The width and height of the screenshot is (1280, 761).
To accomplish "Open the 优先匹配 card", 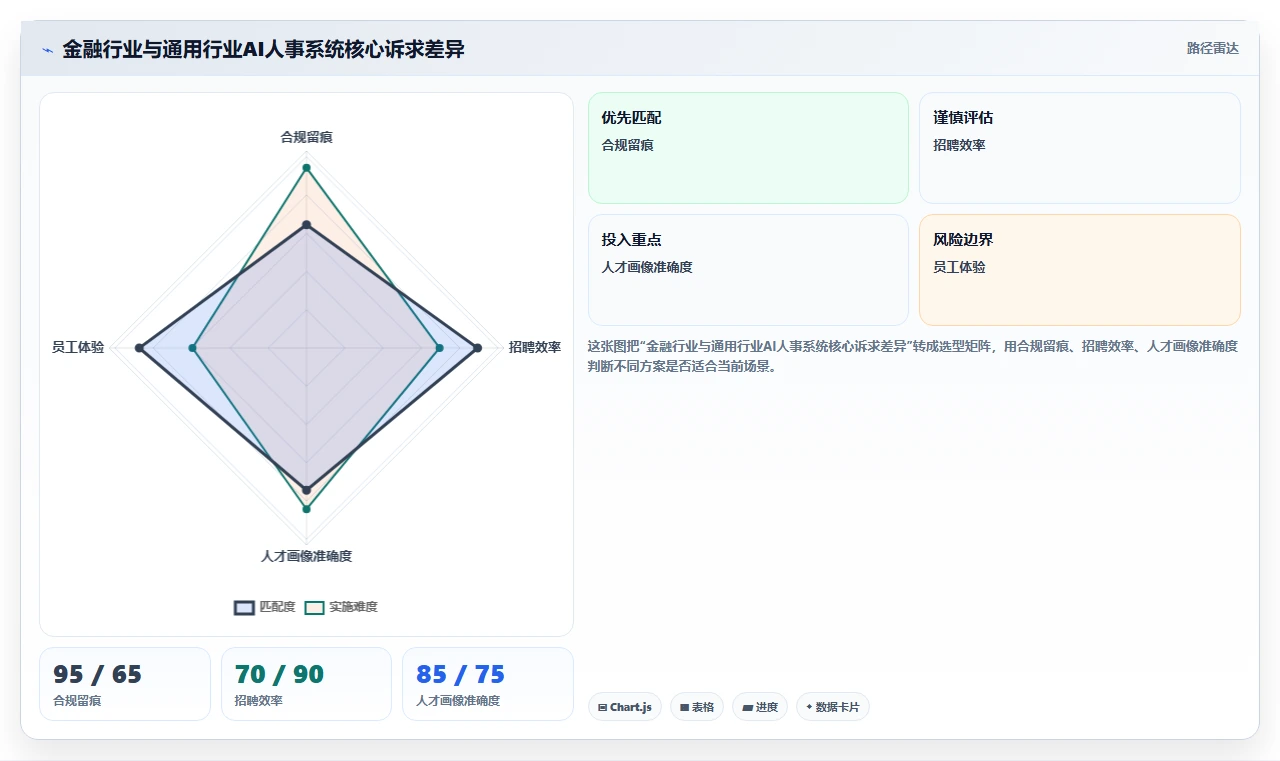I will (748, 148).
